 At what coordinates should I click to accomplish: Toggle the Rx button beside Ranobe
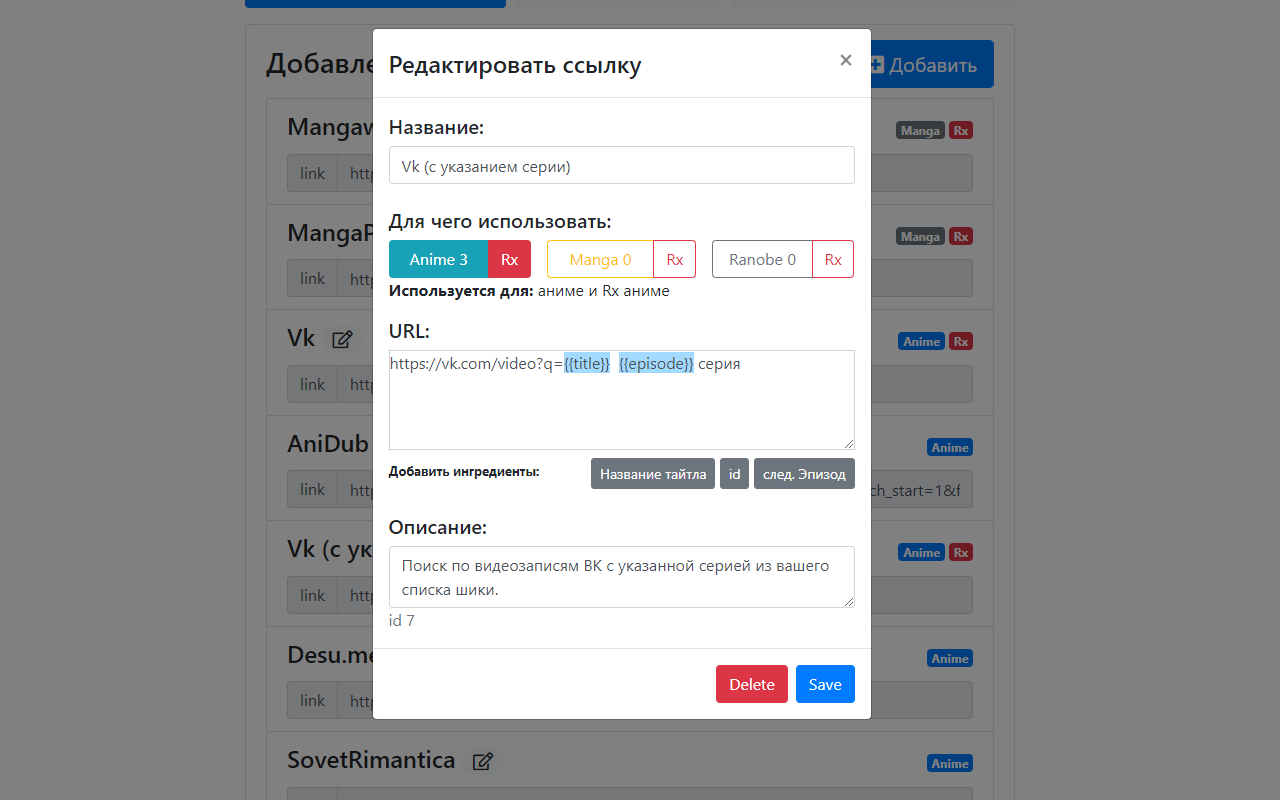click(x=833, y=259)
